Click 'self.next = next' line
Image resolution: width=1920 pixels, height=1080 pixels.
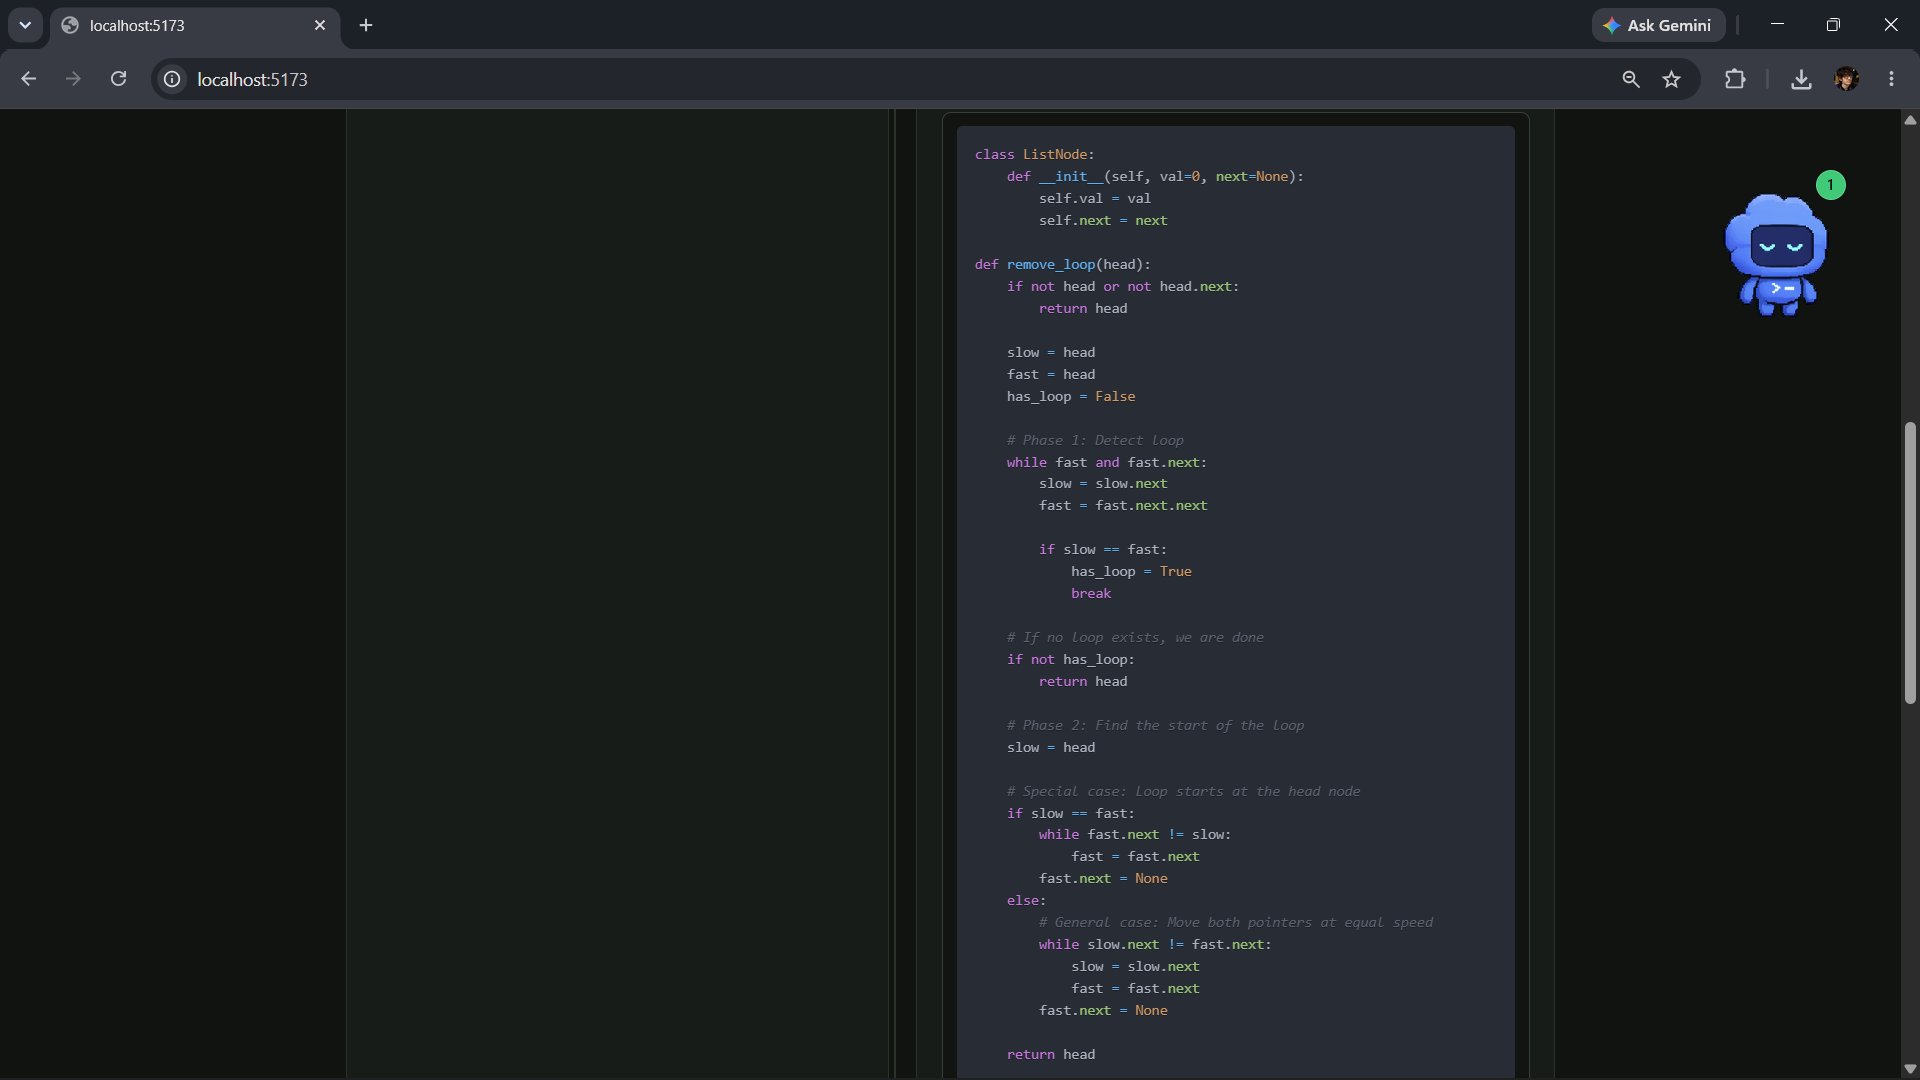1103,220
